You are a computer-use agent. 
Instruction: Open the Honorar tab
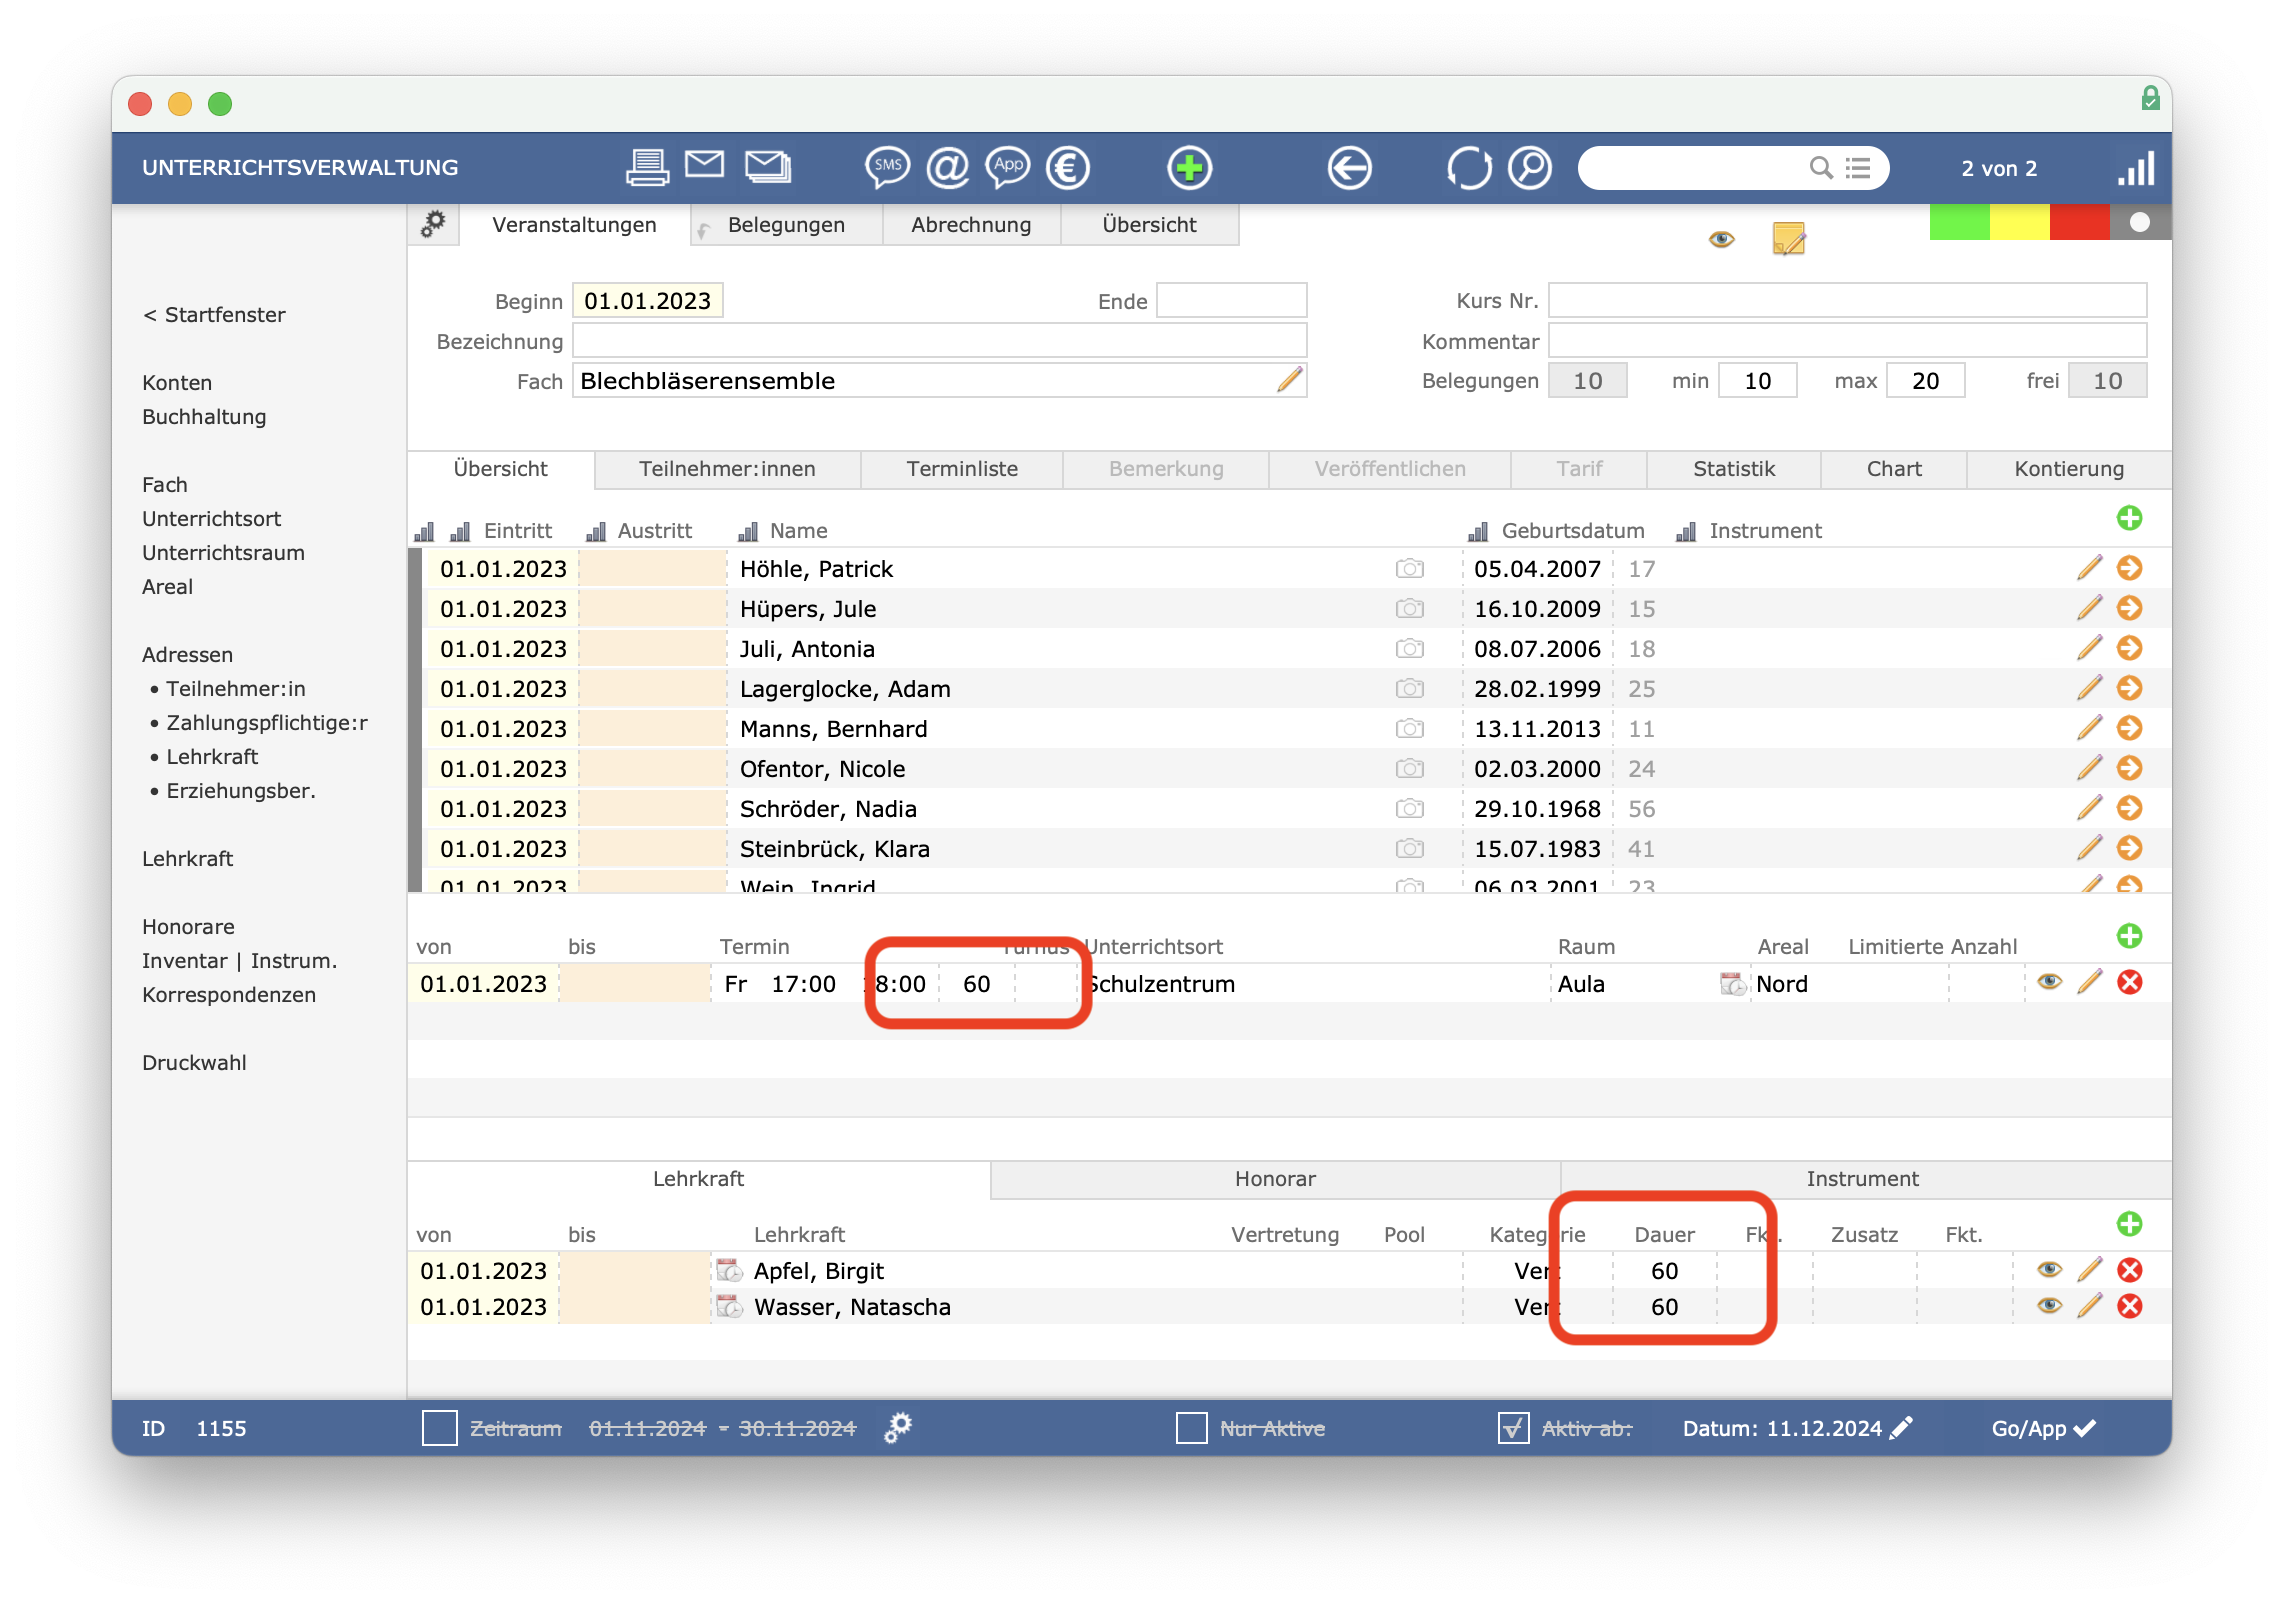click(1274, 1179)
